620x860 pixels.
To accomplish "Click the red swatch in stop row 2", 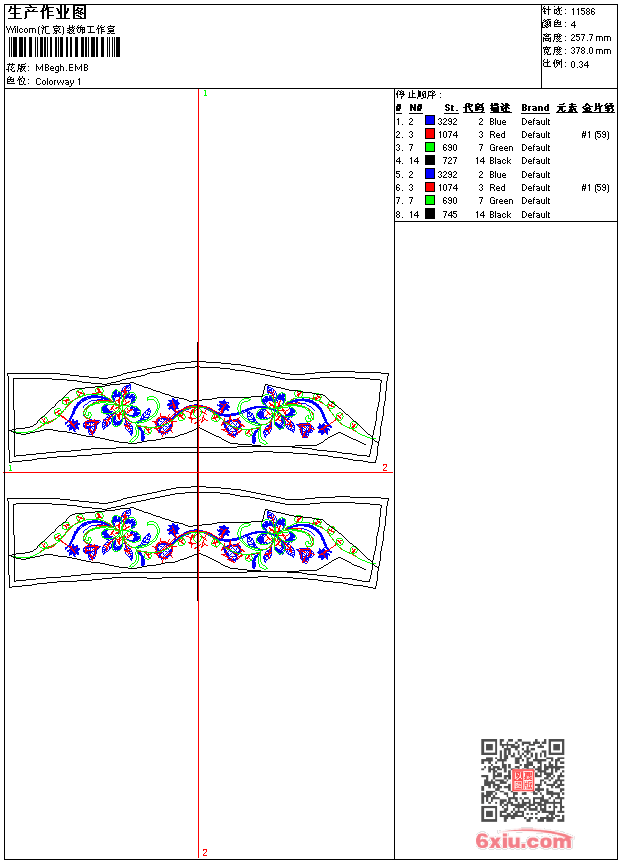I will click(430, 134).
